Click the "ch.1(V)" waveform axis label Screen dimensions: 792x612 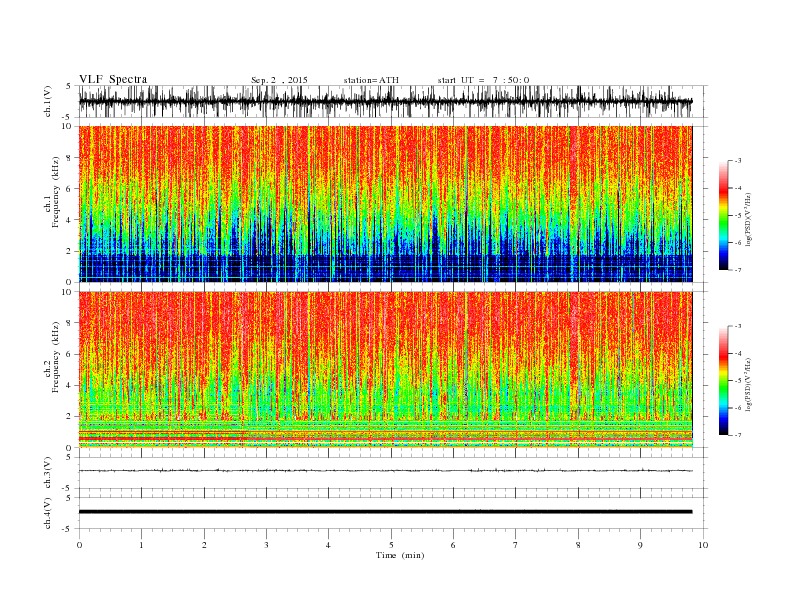[x=48, y=101]
